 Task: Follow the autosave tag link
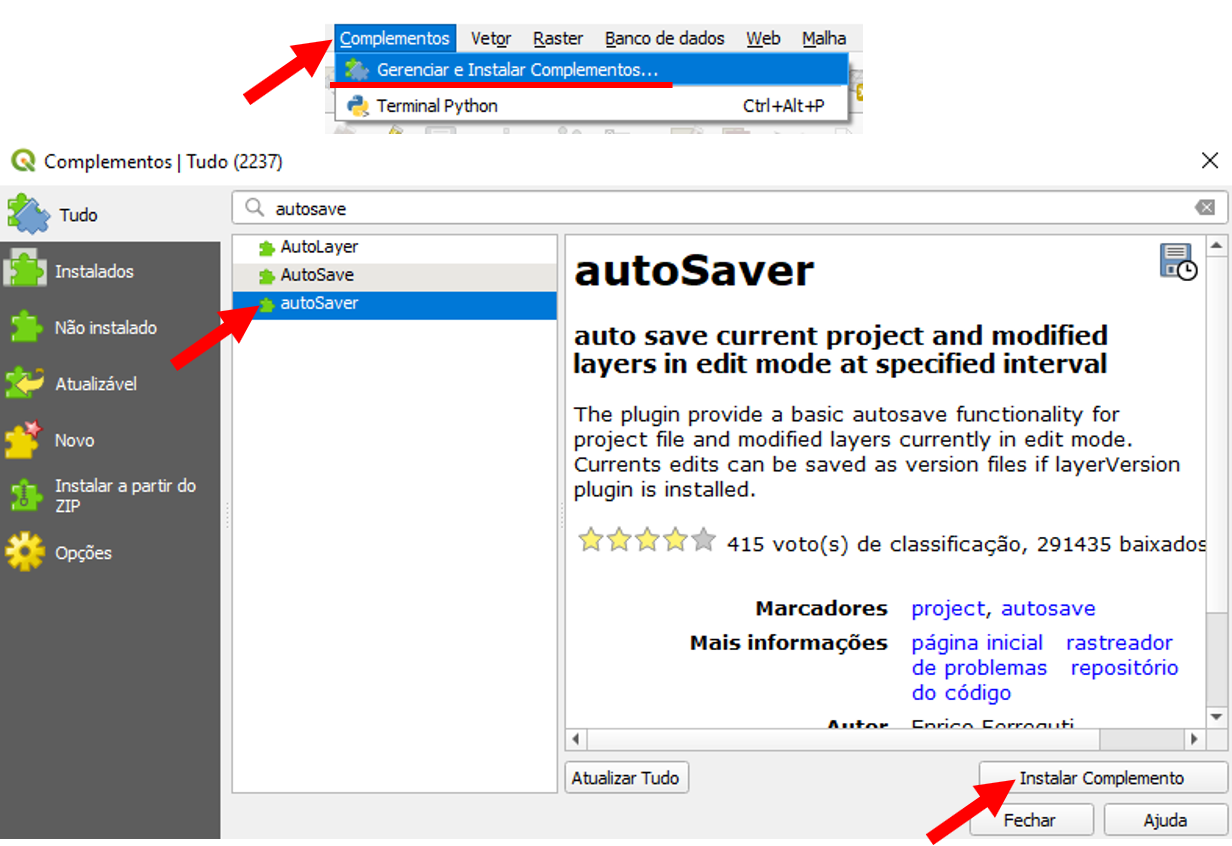[x=1048, y=608]
